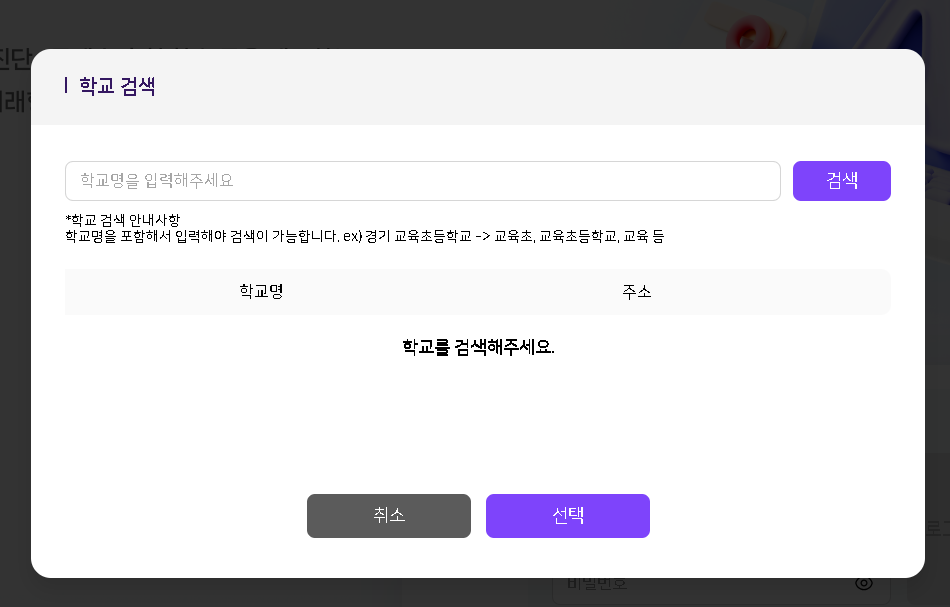Confirm with the purple 선택 button
The image size is (950, 607).
(x=567, y=516)
